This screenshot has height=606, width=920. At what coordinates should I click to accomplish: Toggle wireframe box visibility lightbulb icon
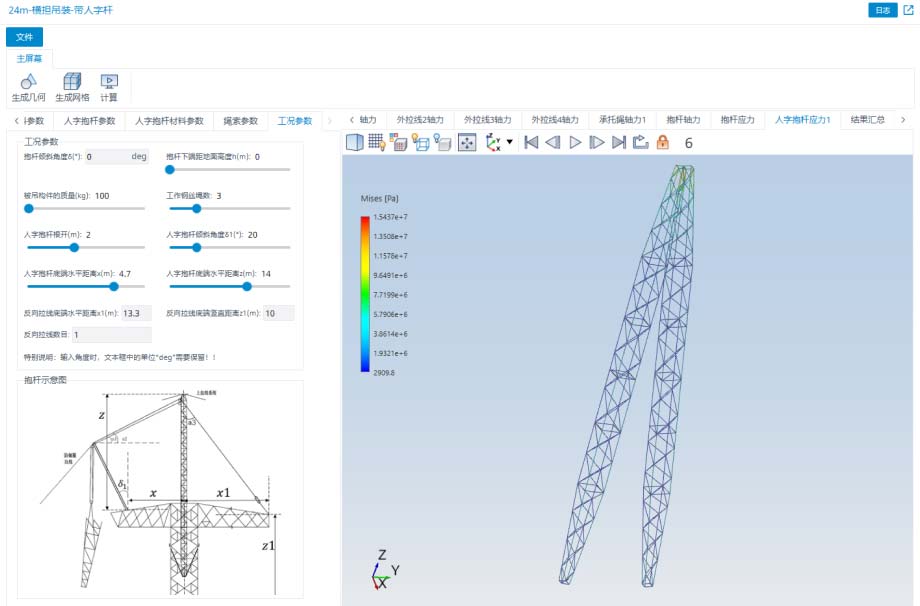click(421, 143)
